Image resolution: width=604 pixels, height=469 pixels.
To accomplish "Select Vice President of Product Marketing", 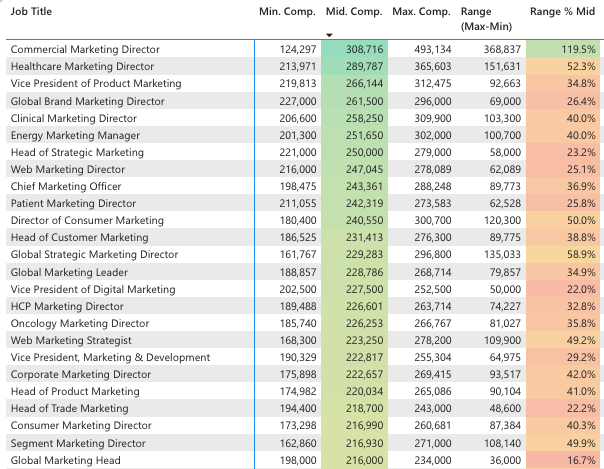I will 96,83.
